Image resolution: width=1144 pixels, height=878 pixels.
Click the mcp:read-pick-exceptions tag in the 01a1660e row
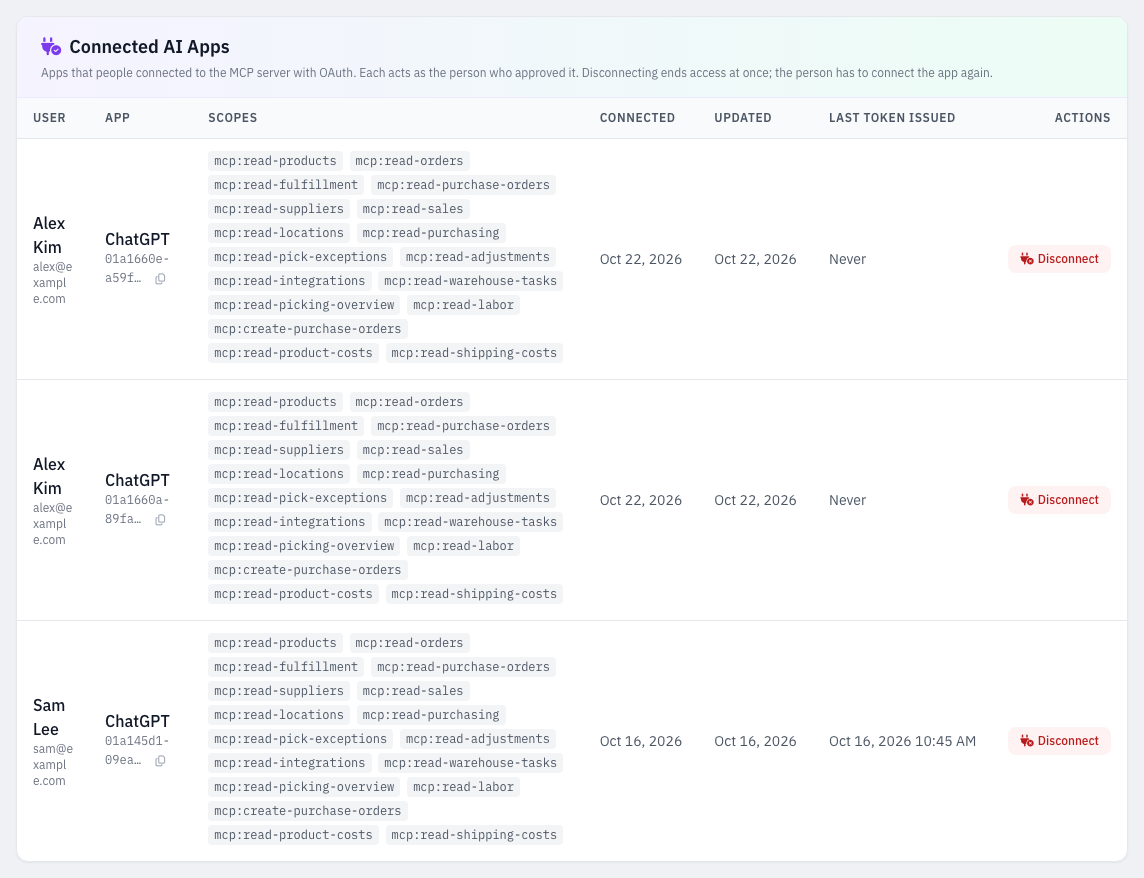pyautogui.click(x=301, y=257)
